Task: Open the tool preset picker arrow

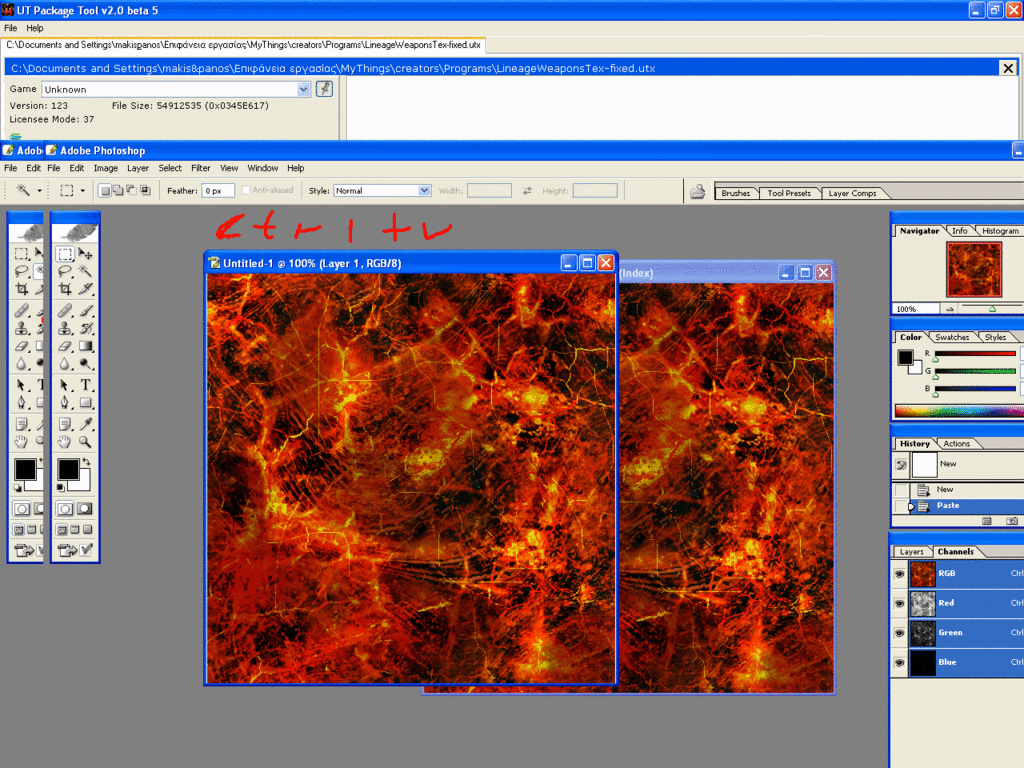Action: click(x=40, y=190)
